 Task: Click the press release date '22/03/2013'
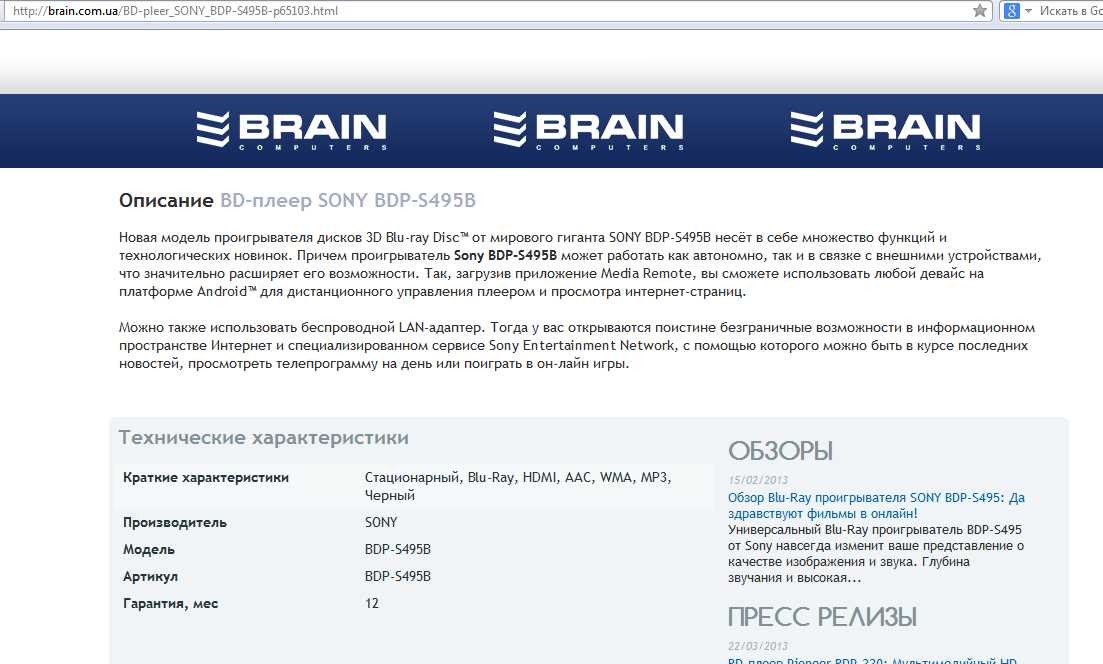point(758,646)
